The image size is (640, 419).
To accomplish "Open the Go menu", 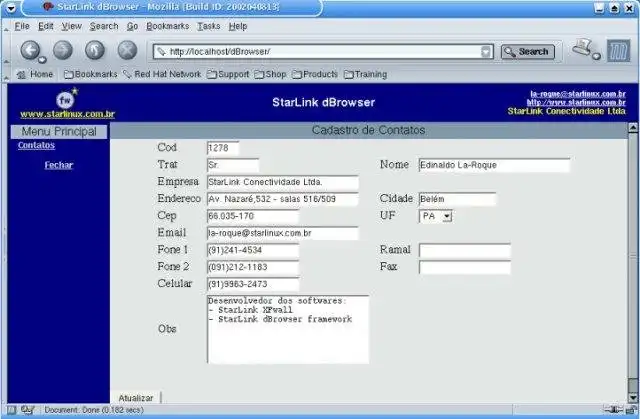I will pyautogui.click(x=132, y=26).
